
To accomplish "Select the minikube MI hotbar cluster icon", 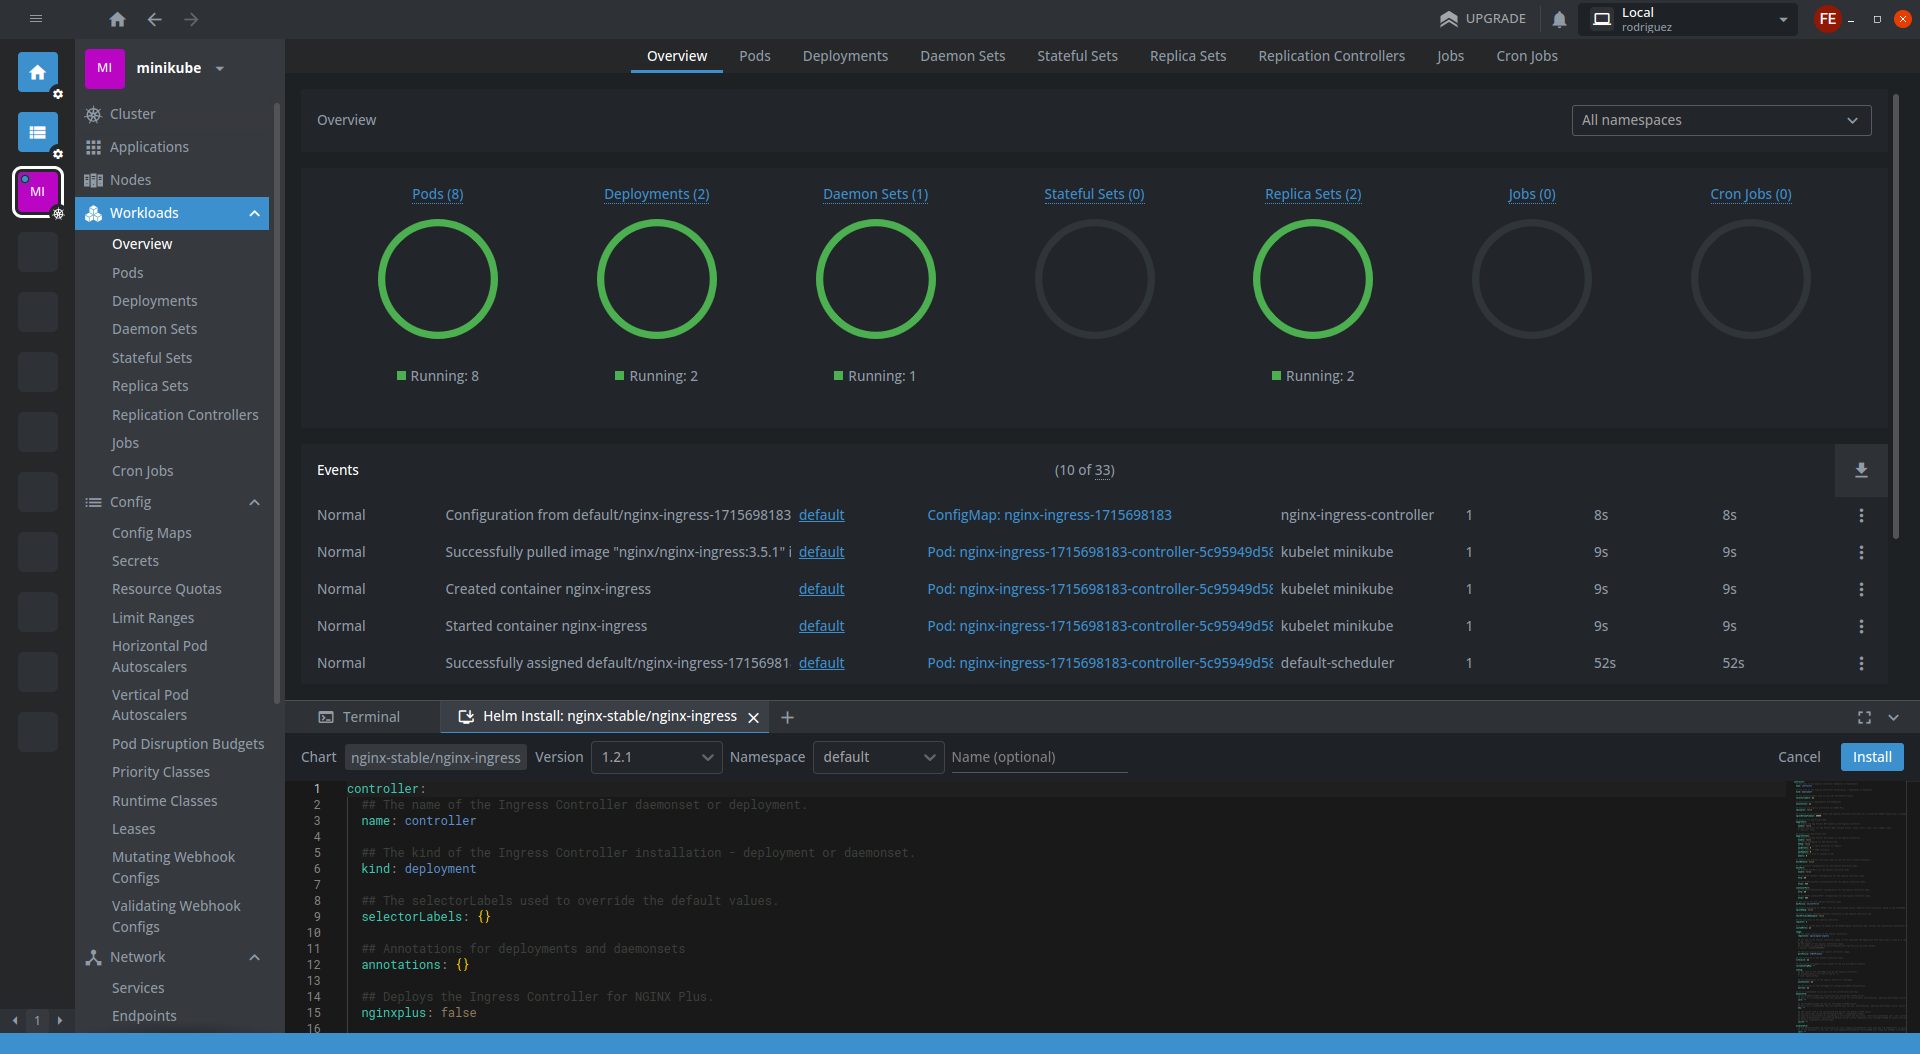I will (x=38, y=191).
